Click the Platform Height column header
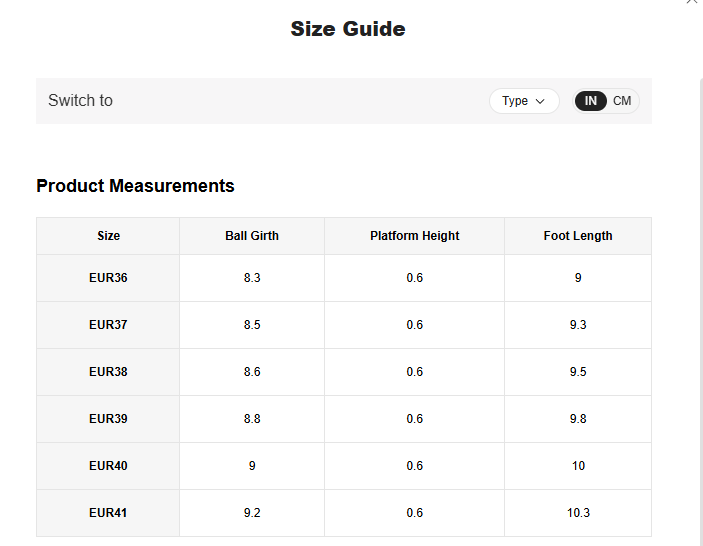Image resolution: width=703 pixels, height=546 pixels. point(414,236)
